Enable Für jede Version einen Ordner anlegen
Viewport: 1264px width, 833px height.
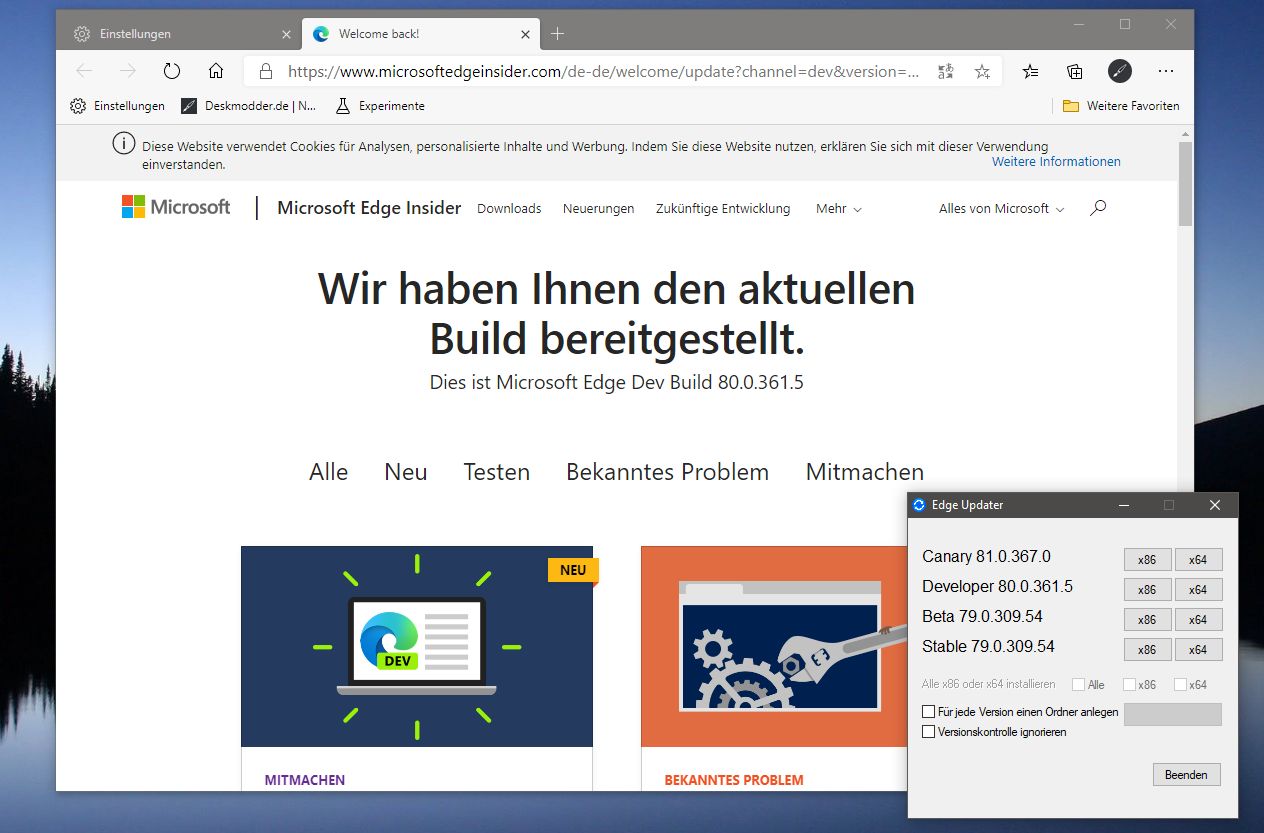[929, 712]
